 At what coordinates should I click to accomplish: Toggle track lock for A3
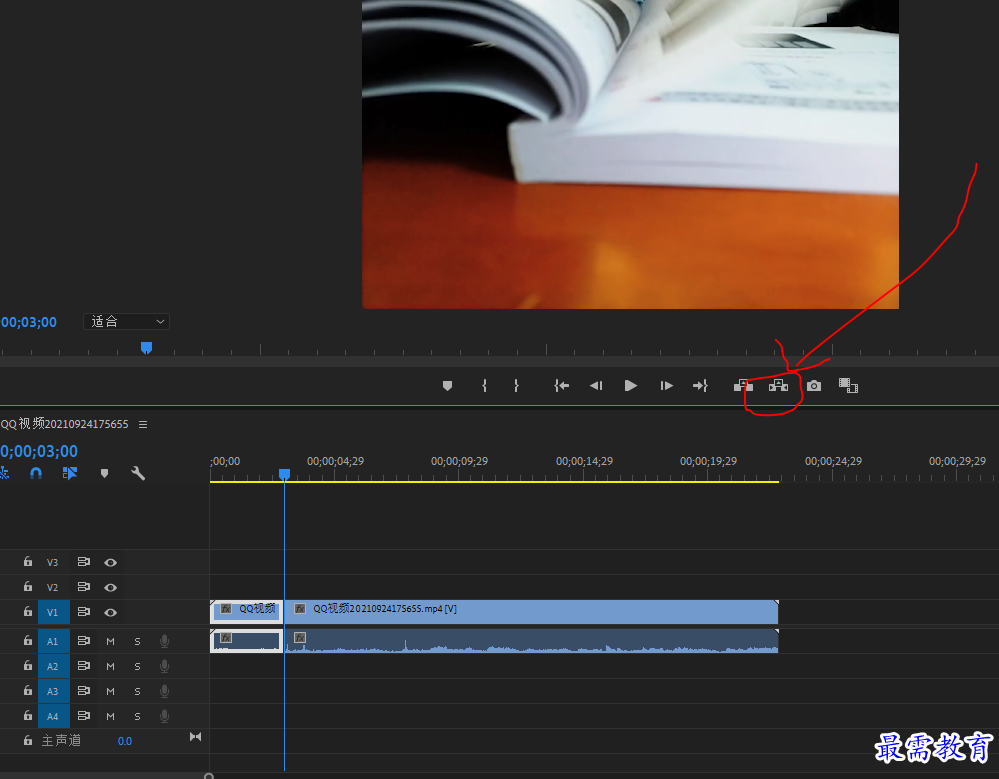pyautogui.click(x=27, y=690)
